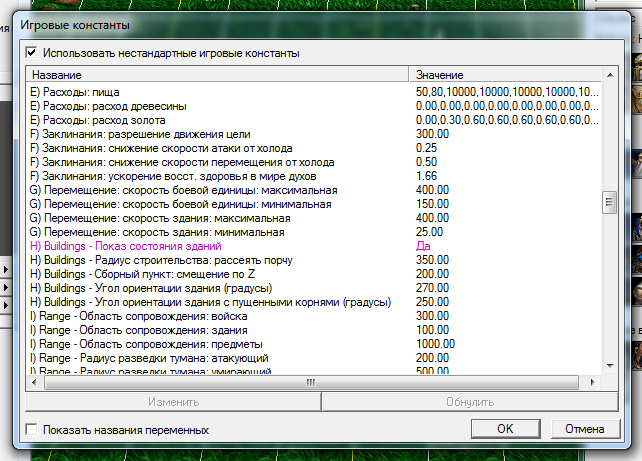Click value 0.50 in list

click(x=426, y=162)
